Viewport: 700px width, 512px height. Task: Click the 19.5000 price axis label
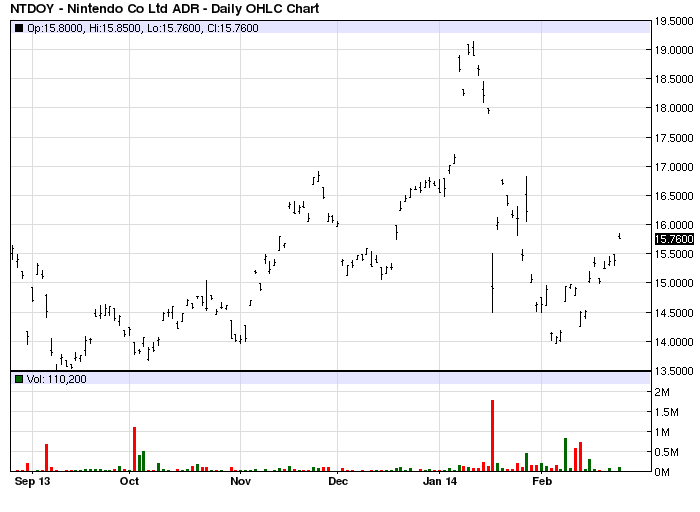click(x=674, y=21)
